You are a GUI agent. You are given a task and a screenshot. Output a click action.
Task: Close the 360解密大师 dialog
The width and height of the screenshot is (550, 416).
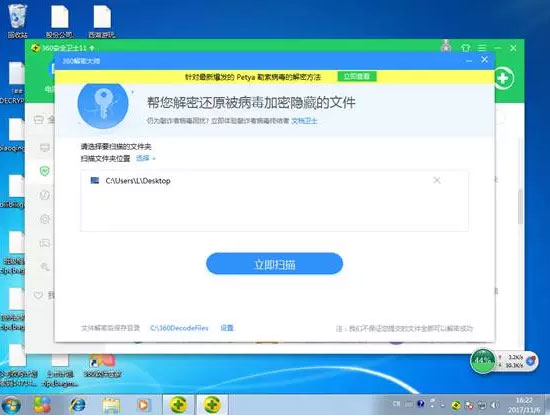pos(484,60)
